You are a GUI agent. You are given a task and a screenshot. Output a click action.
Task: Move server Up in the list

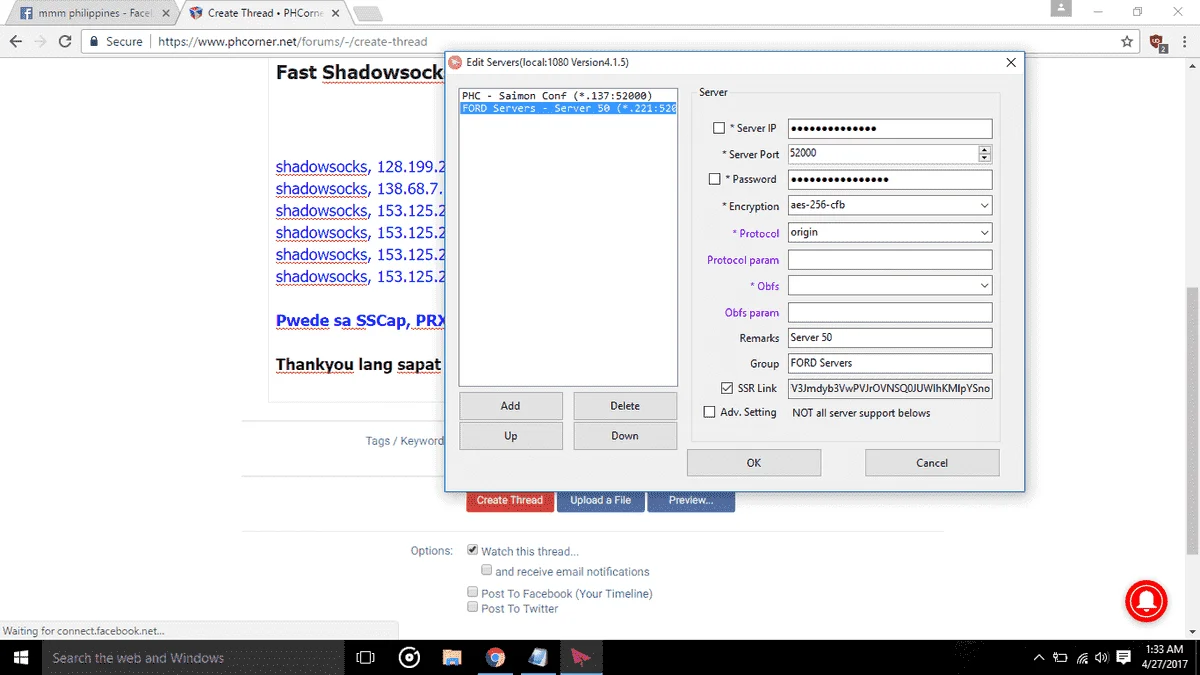(x=510, y=436)
